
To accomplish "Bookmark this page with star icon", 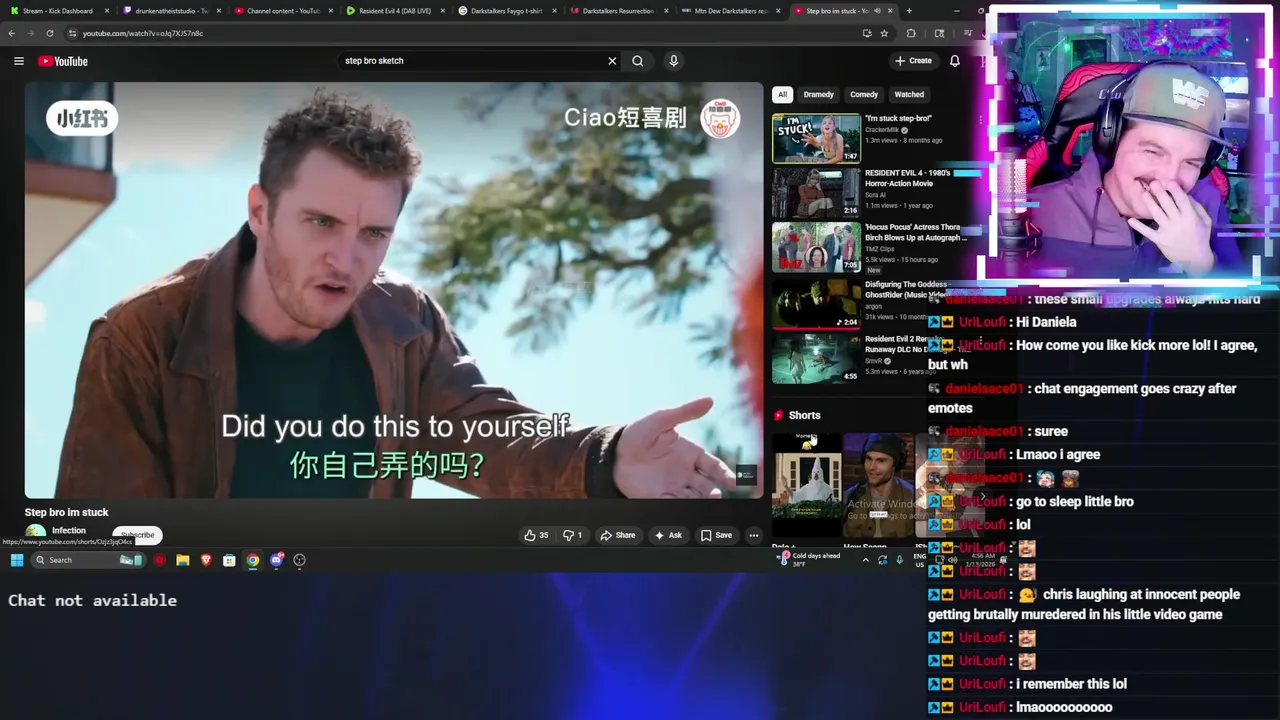I will pos(884,33).
